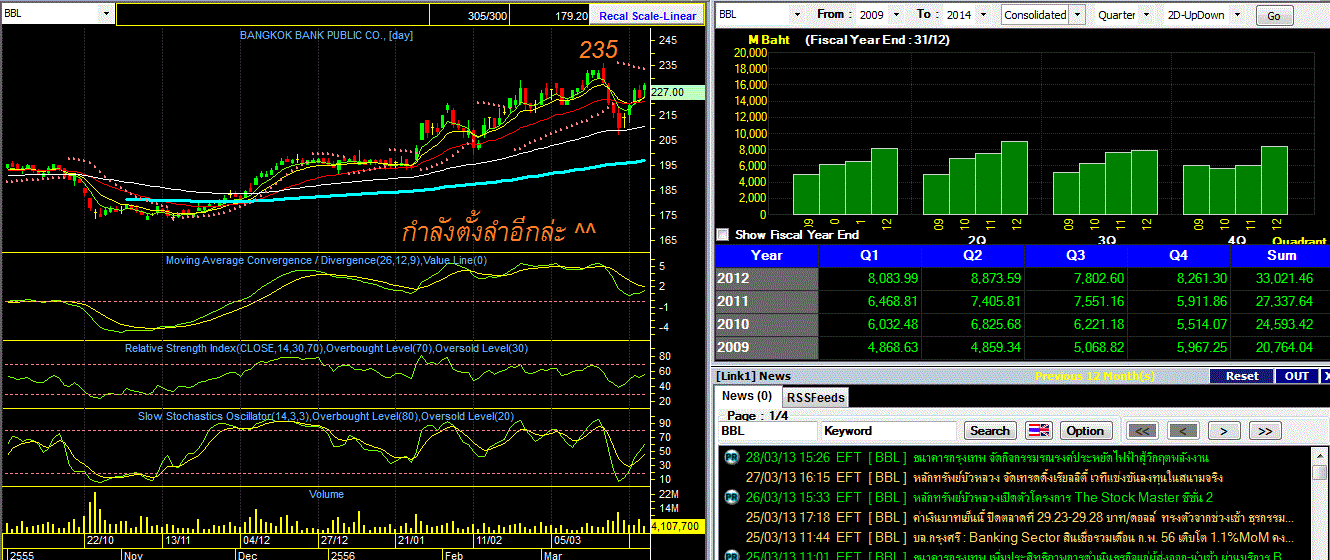Click the 2010 Q3 value 6,221.18
1330x560 pixels.
click(1098, 325)
